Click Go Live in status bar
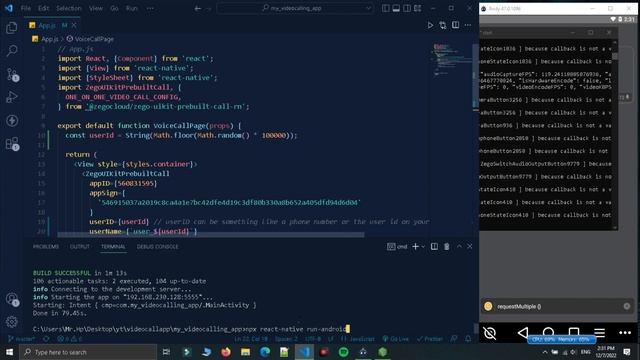Viewport: 640px width, 360px height. [396, 339]
